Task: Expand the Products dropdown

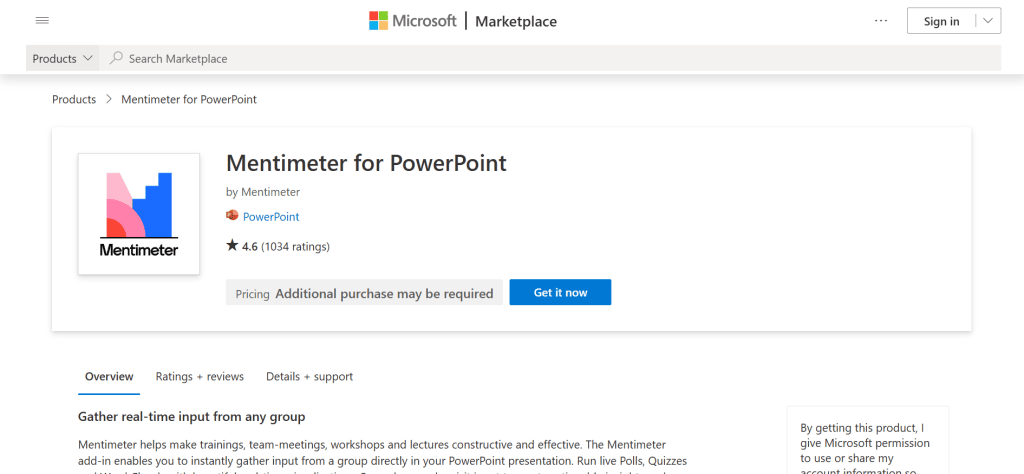Action: pyautogui.click(x=63, y=59)
